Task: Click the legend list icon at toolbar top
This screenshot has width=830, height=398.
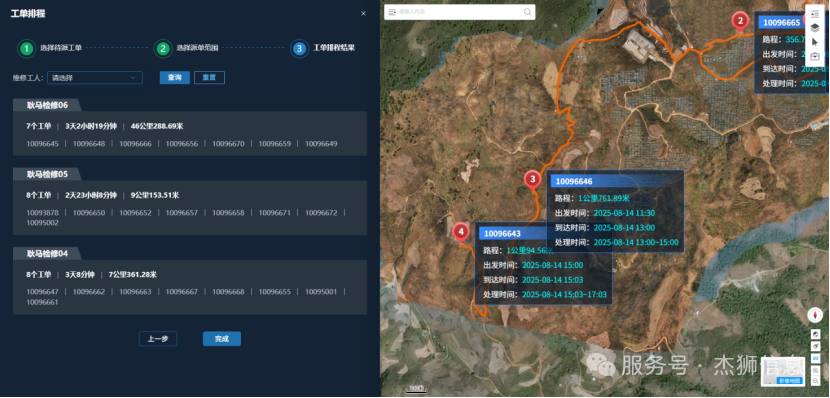Action: coord(815,14)
